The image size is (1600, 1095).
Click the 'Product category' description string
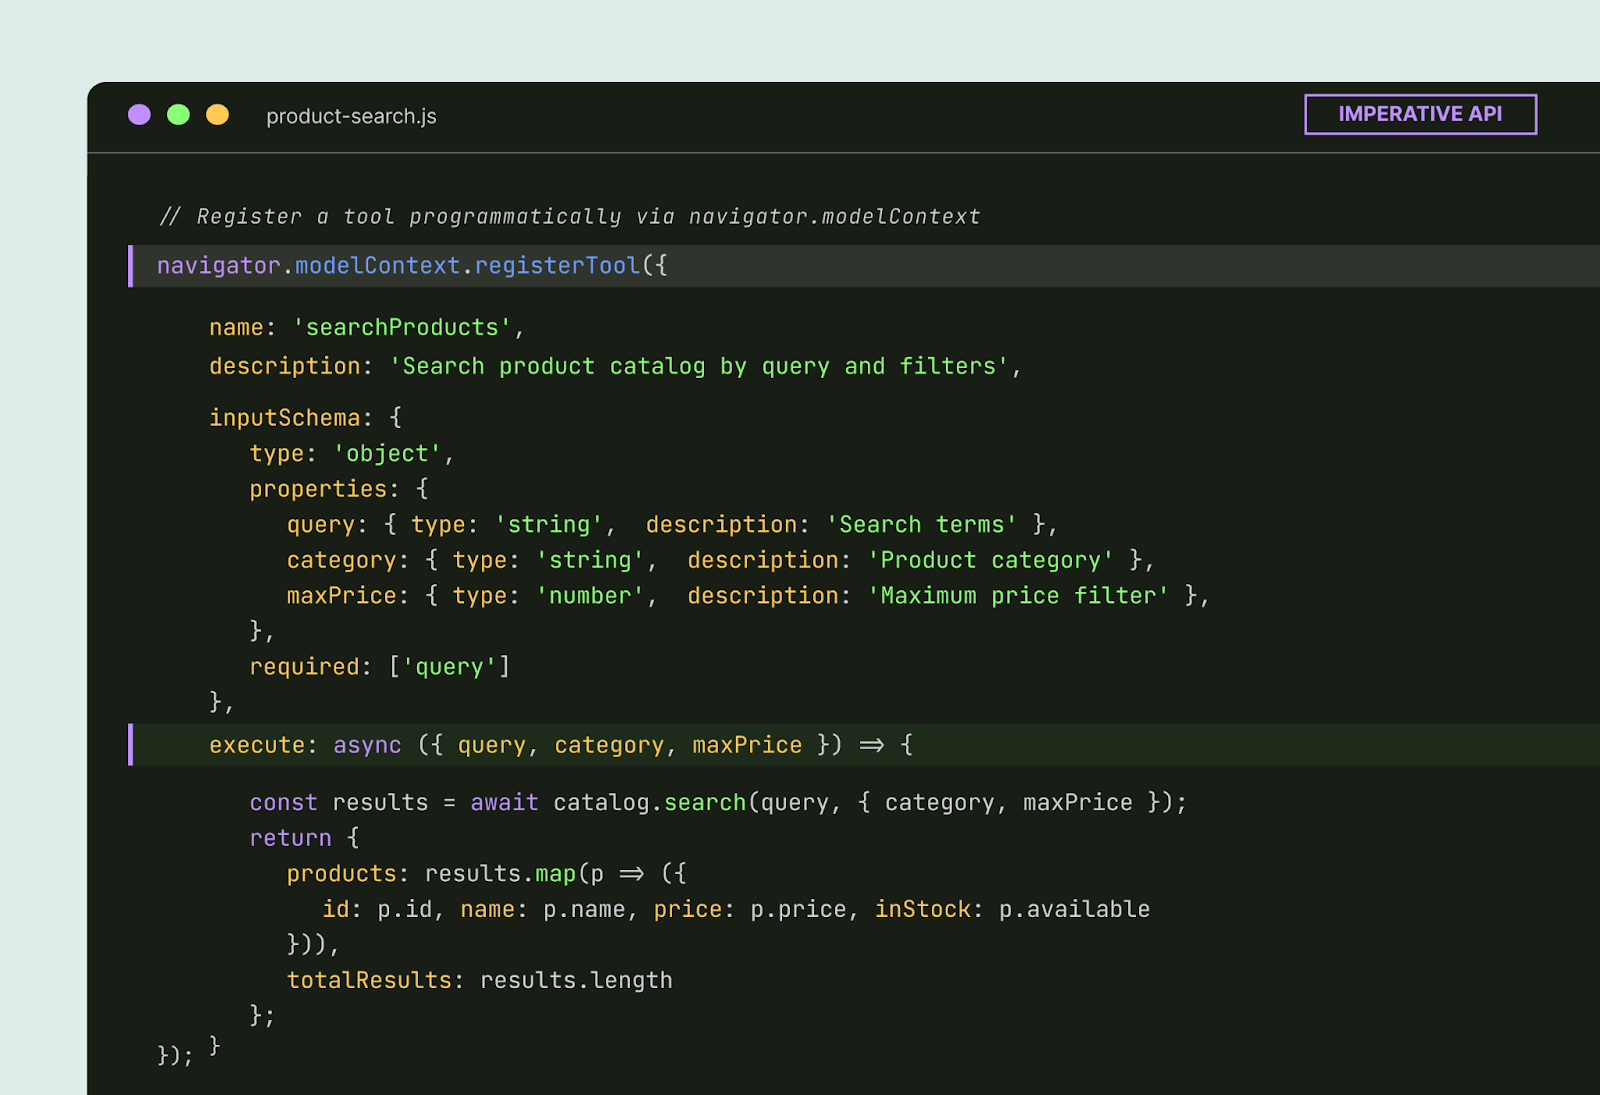[x=990, y=559]
